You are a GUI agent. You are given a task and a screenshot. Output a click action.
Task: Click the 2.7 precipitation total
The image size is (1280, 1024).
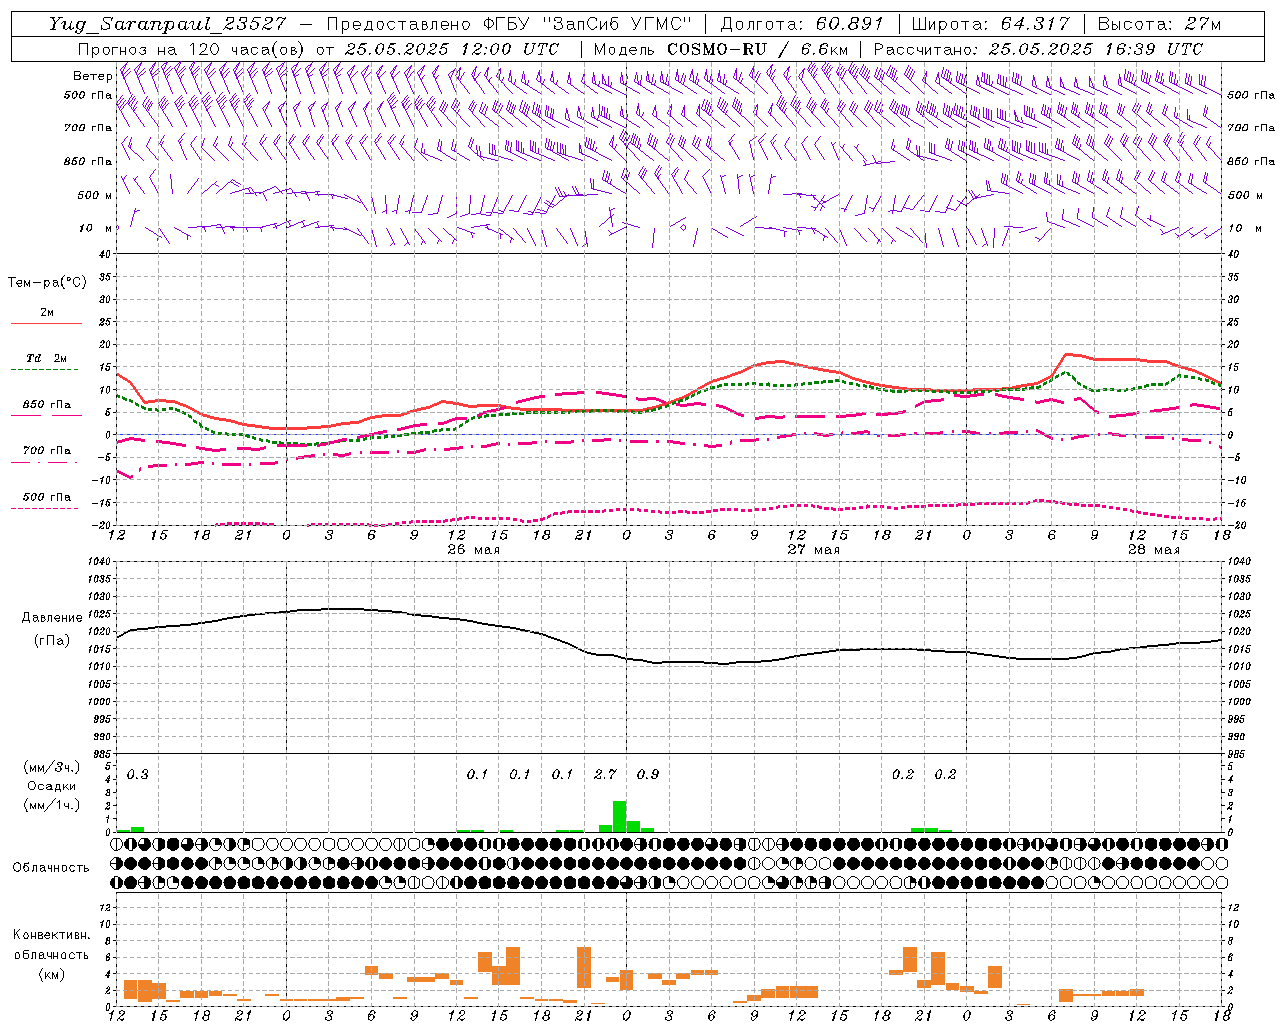coord(605,774)
